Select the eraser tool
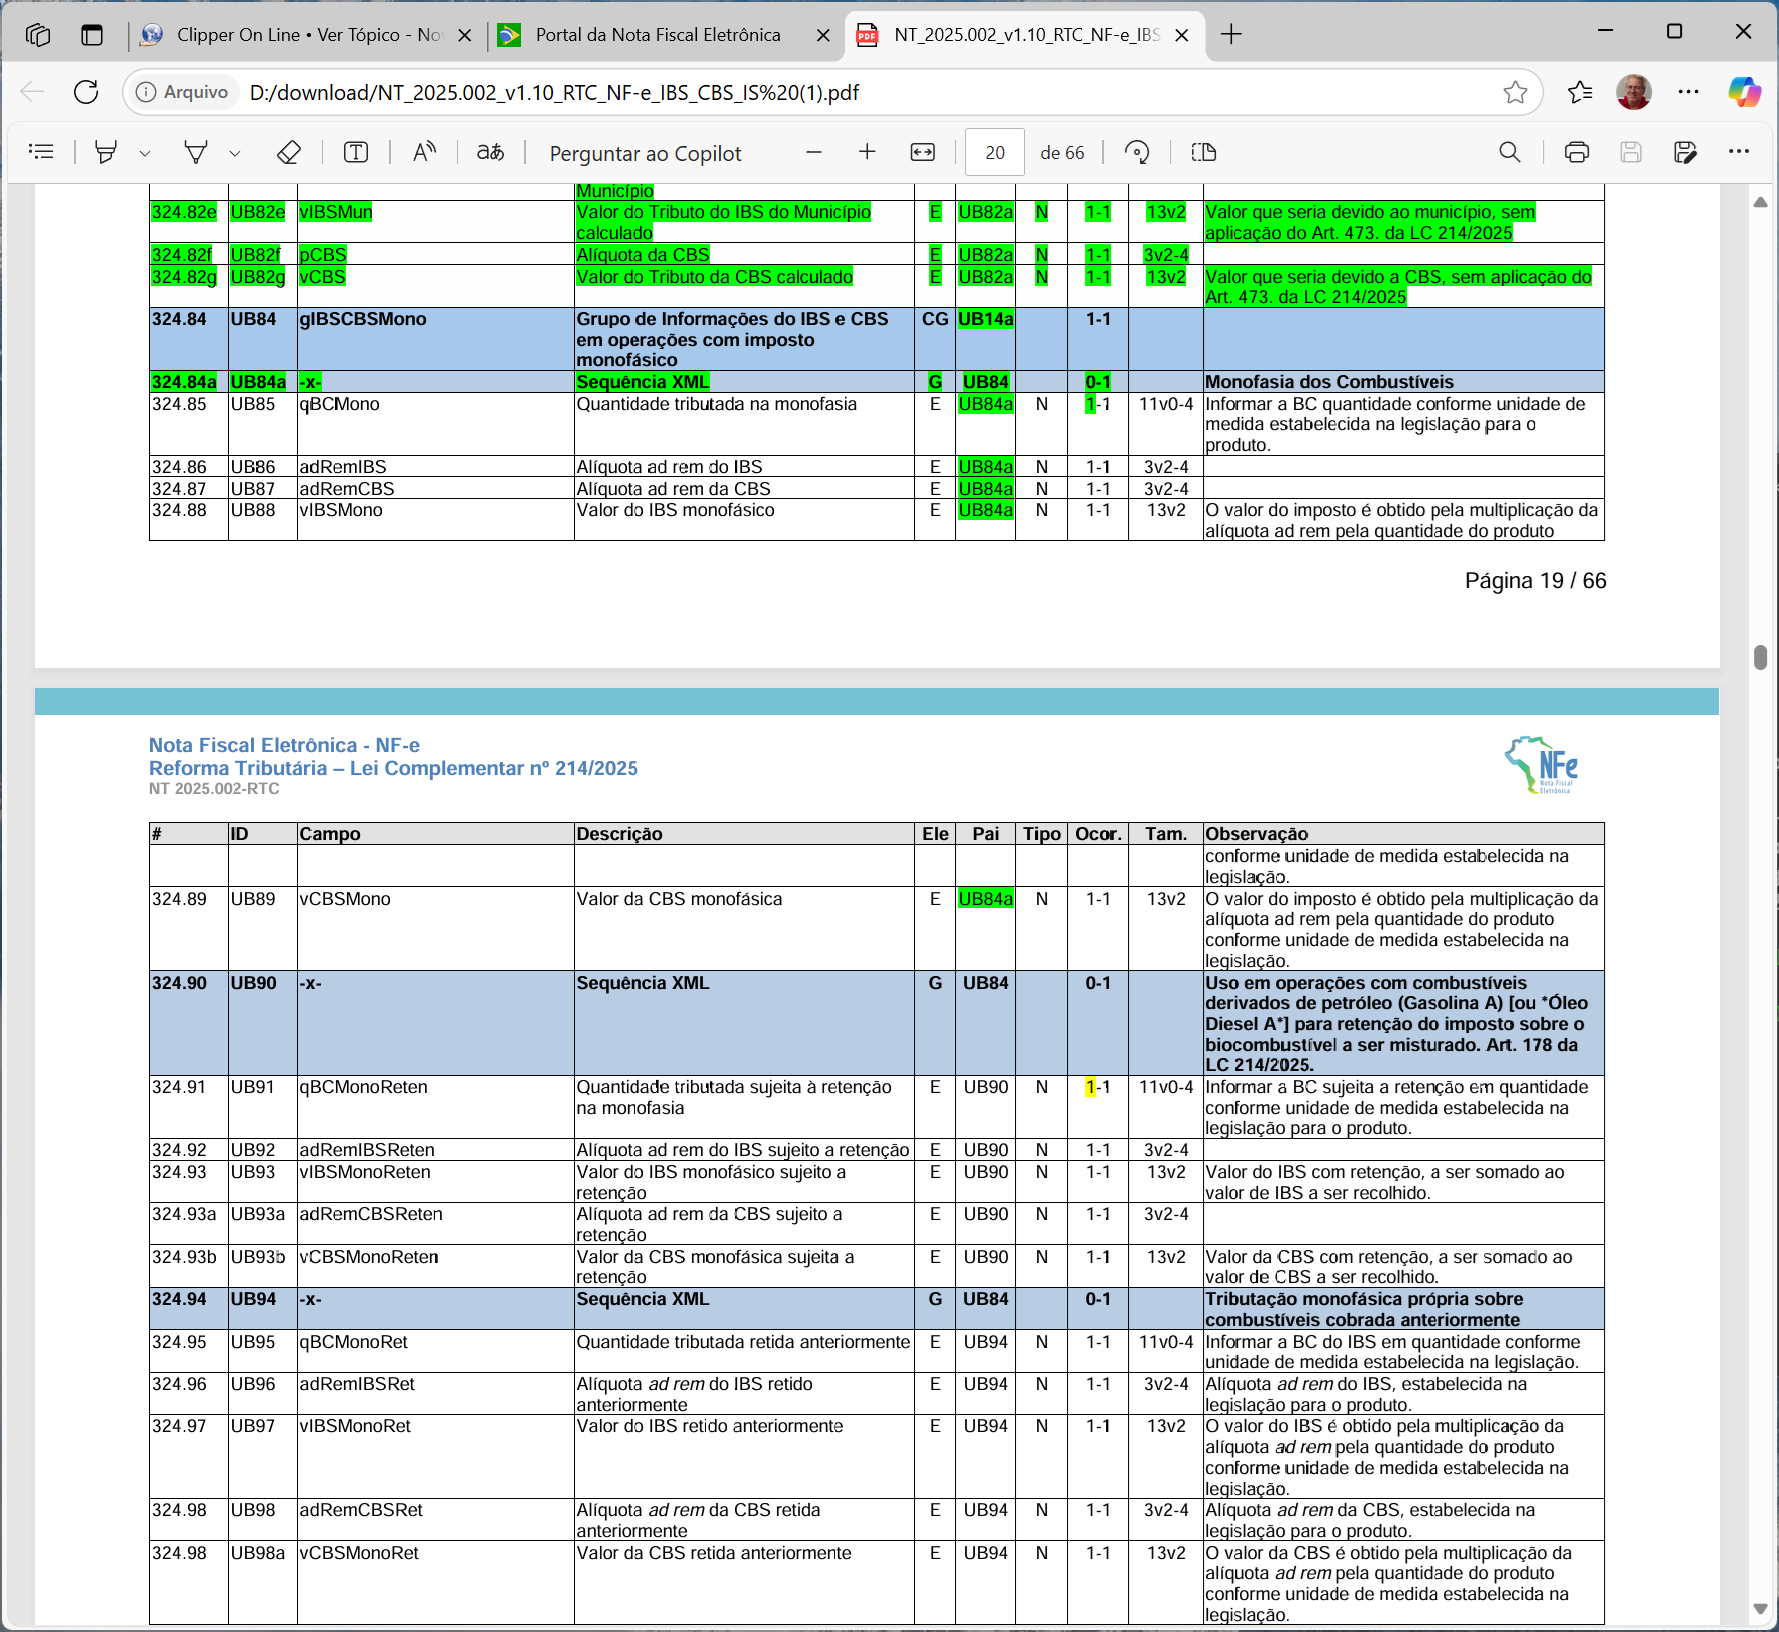The image size is (1779, 1632). pyautogui.click(x=289, y=152)
